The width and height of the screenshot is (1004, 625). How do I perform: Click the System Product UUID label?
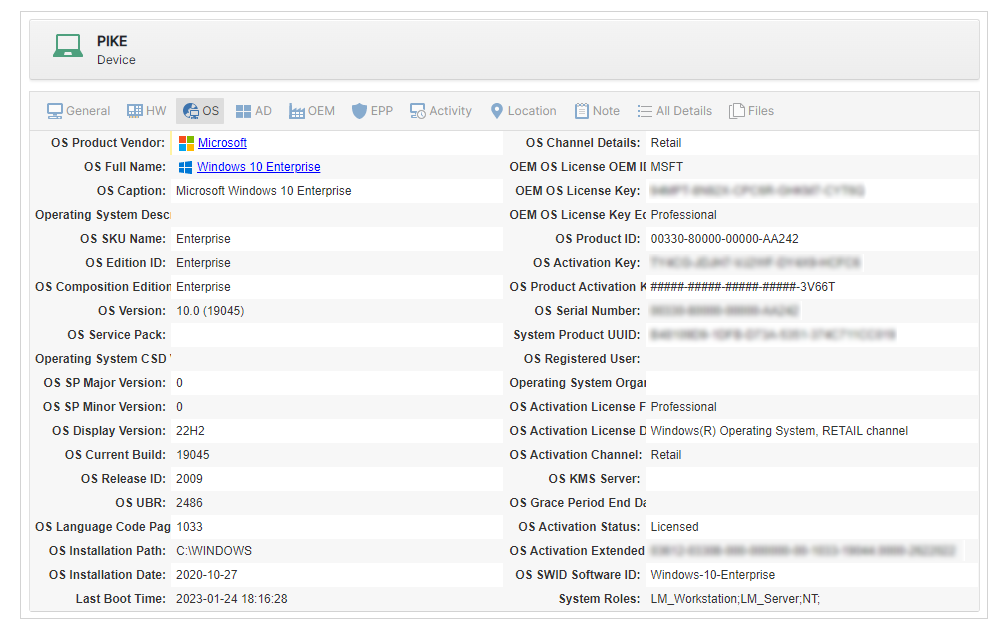(576, 335)
